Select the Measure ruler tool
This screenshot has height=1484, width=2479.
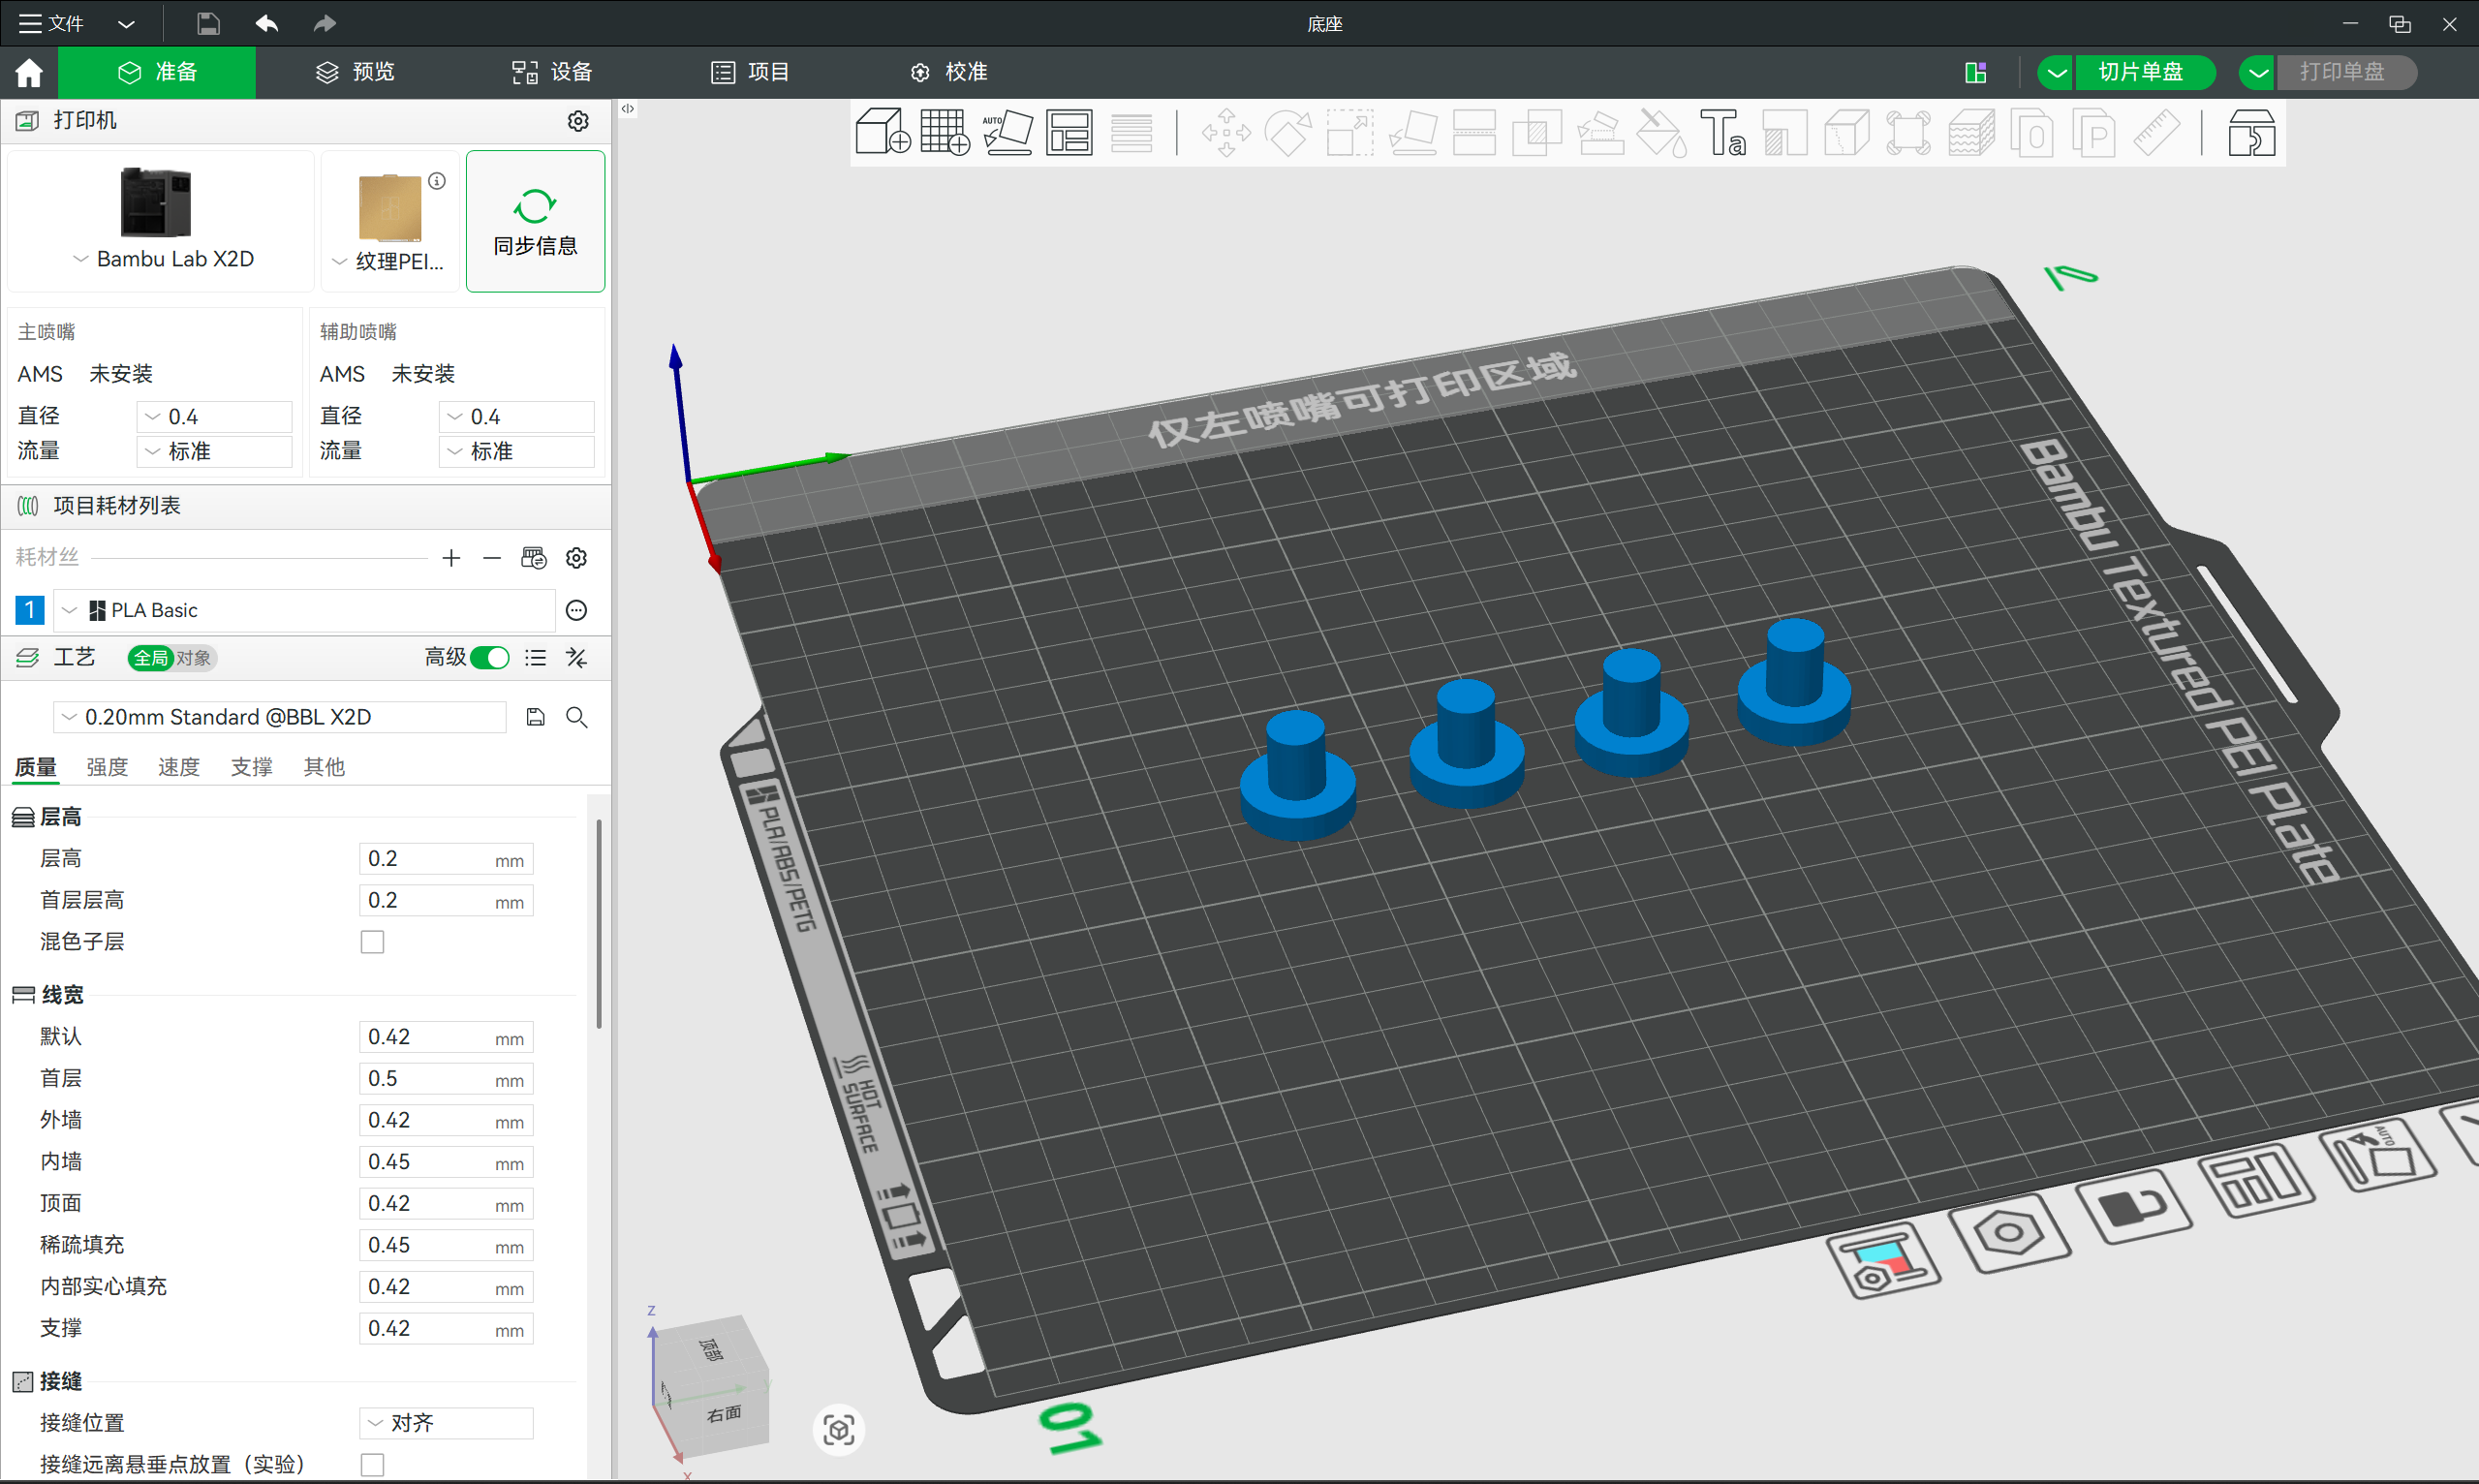coord(2156,132)
